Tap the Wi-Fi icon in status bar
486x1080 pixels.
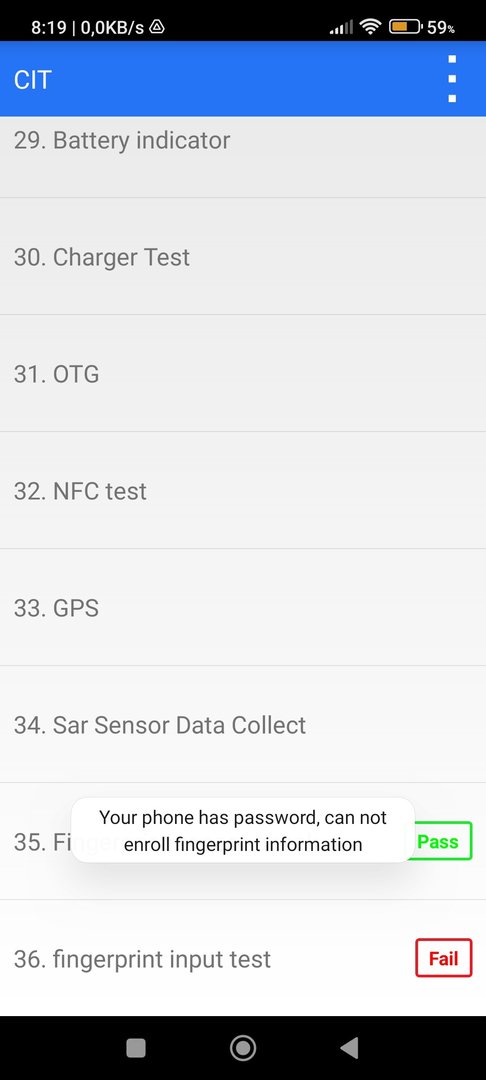tap(371, 28)
